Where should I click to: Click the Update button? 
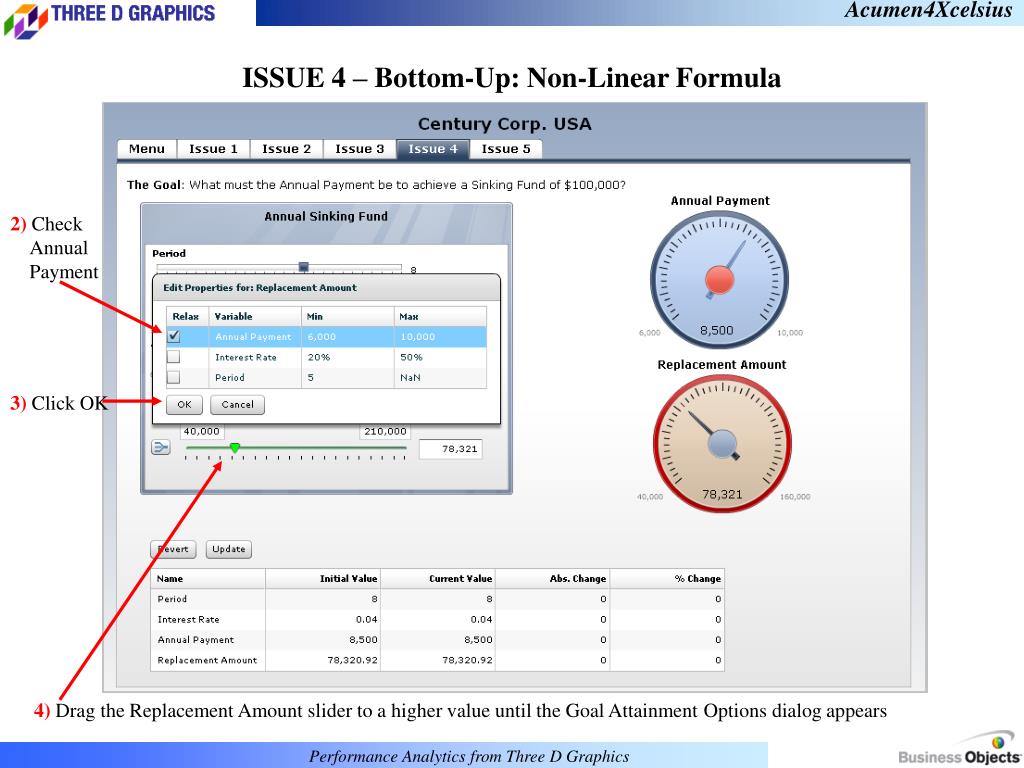click(x=229, y=549)
